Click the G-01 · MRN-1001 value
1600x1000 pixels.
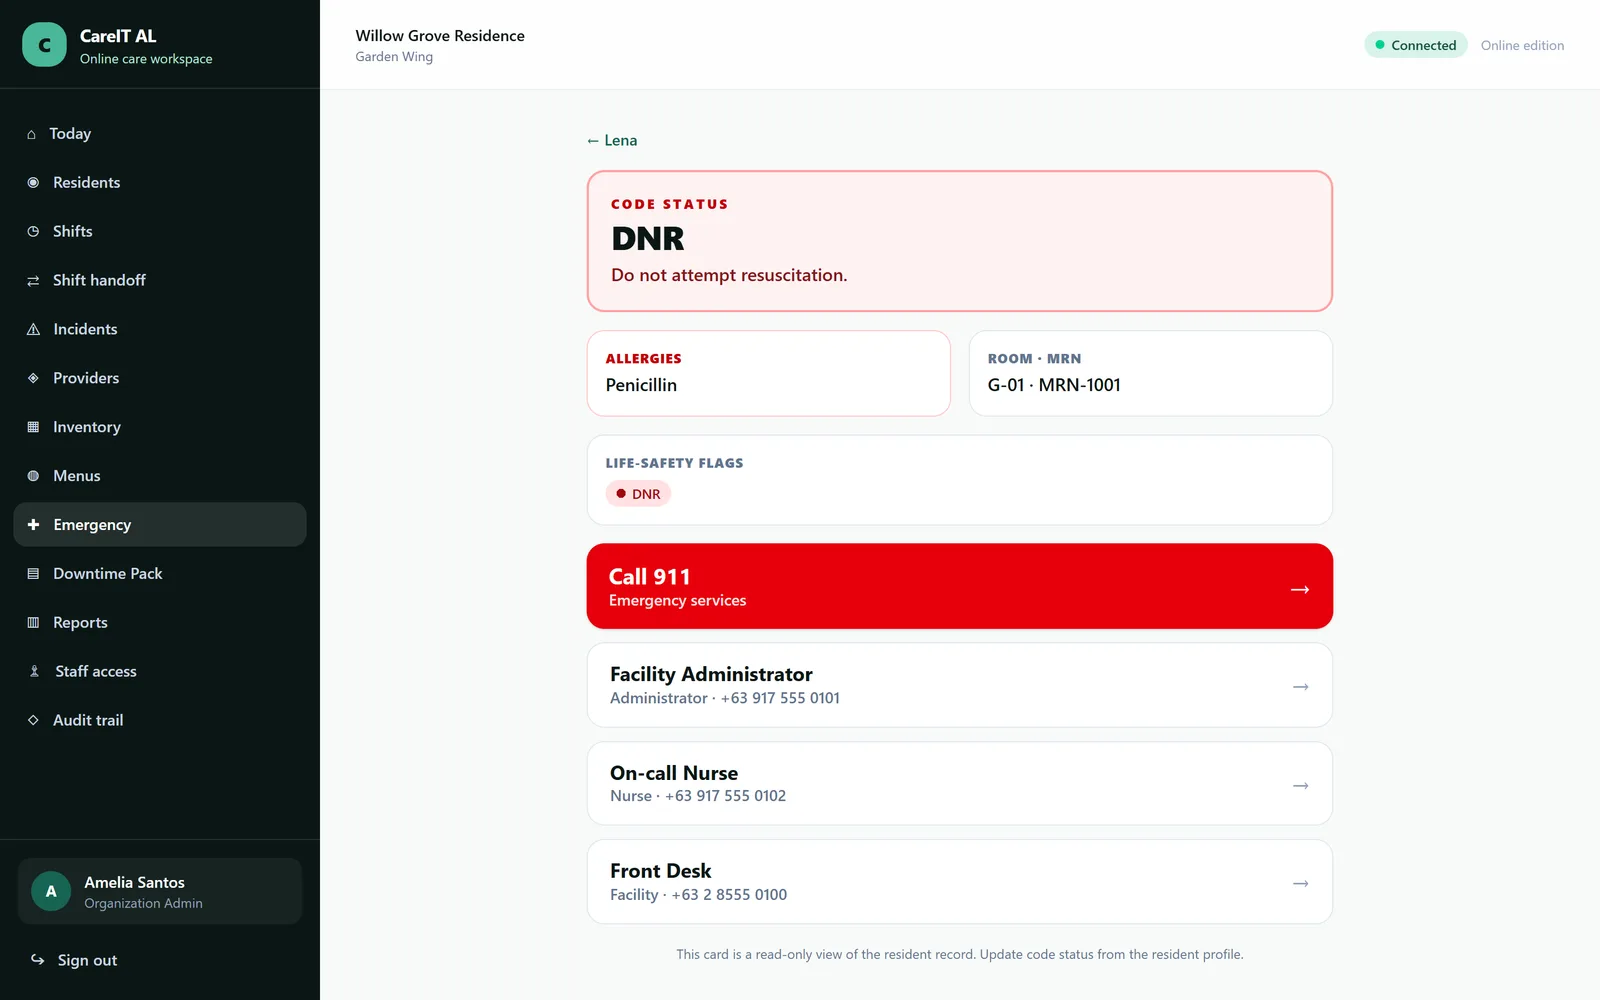coord(1054,386)
